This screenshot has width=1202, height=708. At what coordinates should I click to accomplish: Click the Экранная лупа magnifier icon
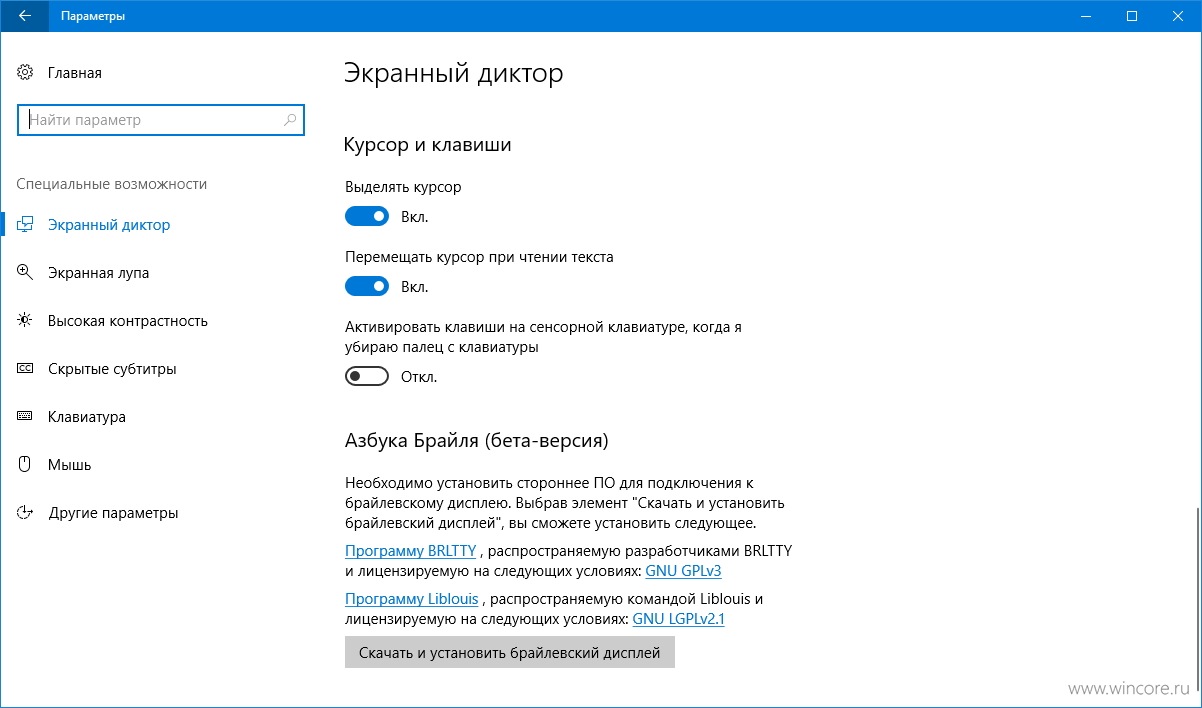(x=26, y=273)
